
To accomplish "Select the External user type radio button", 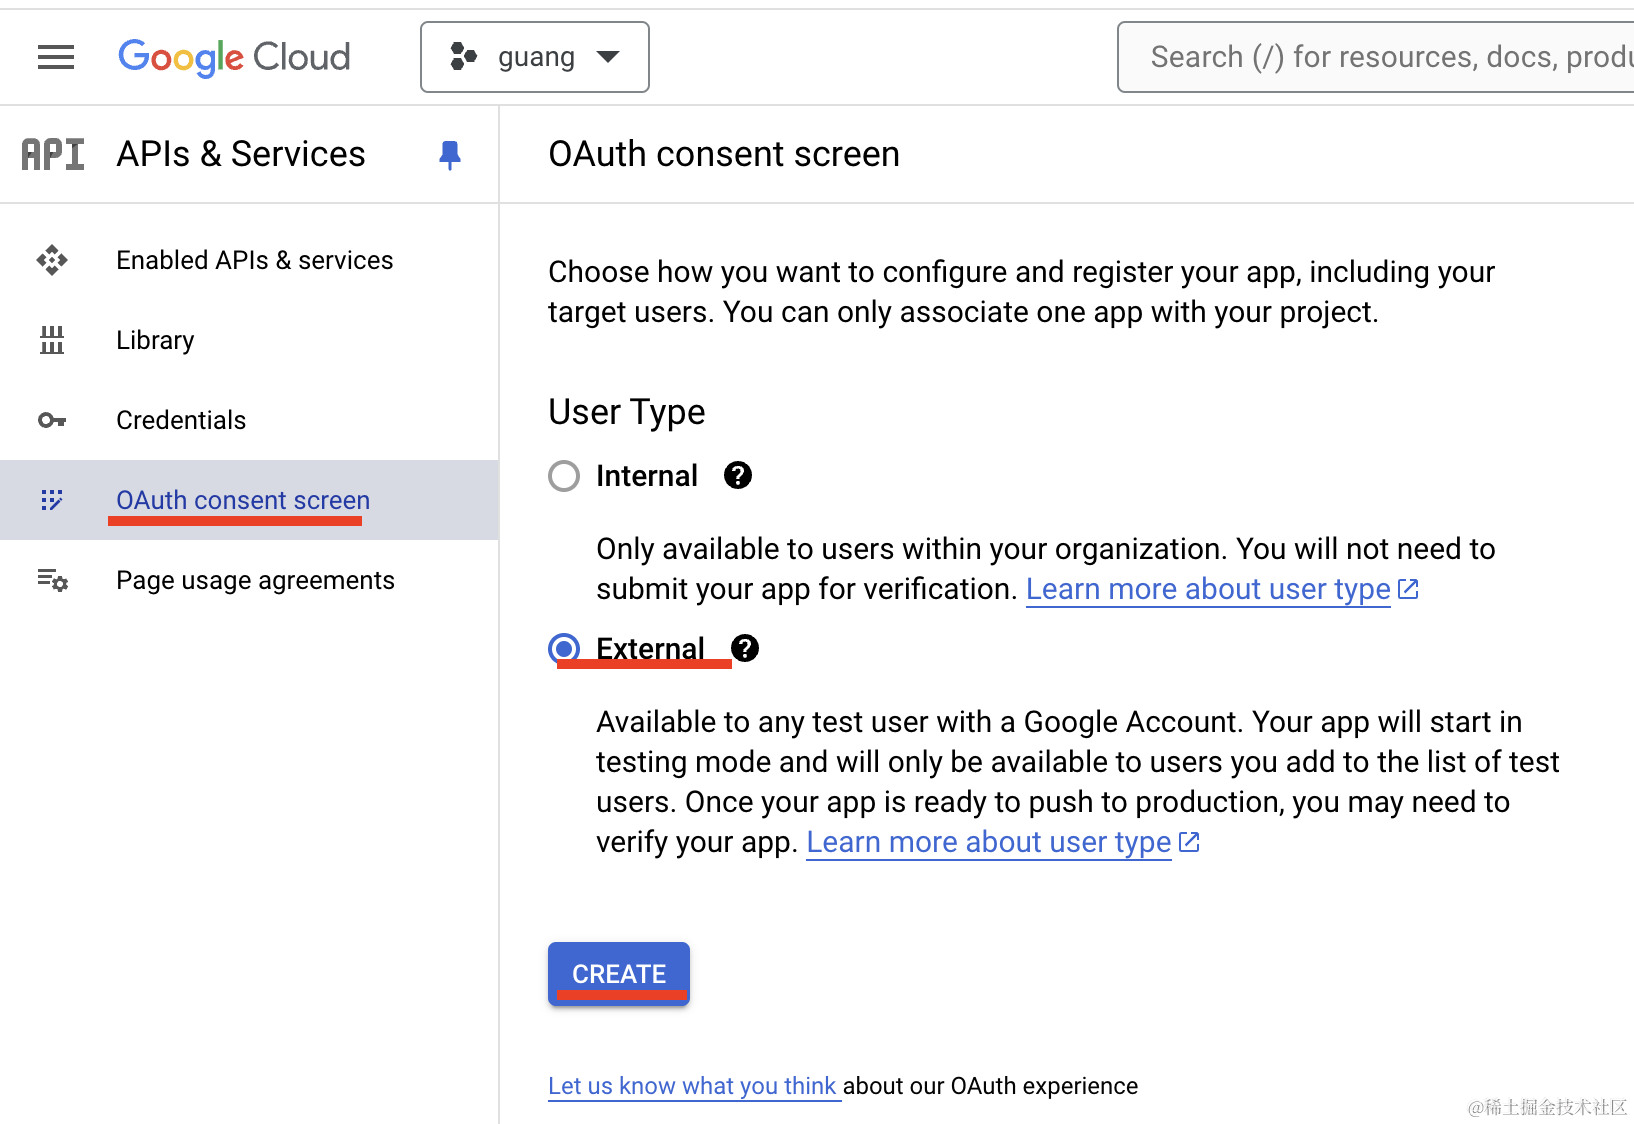I will click(564, 649).
